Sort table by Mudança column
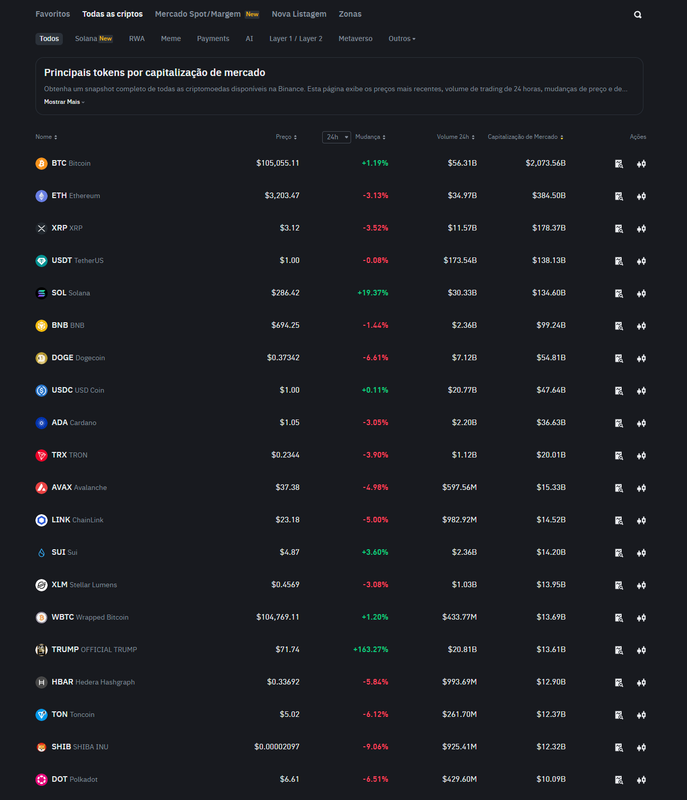The height and width of the screenshot is (800, 687). click(x=370, y=137)
